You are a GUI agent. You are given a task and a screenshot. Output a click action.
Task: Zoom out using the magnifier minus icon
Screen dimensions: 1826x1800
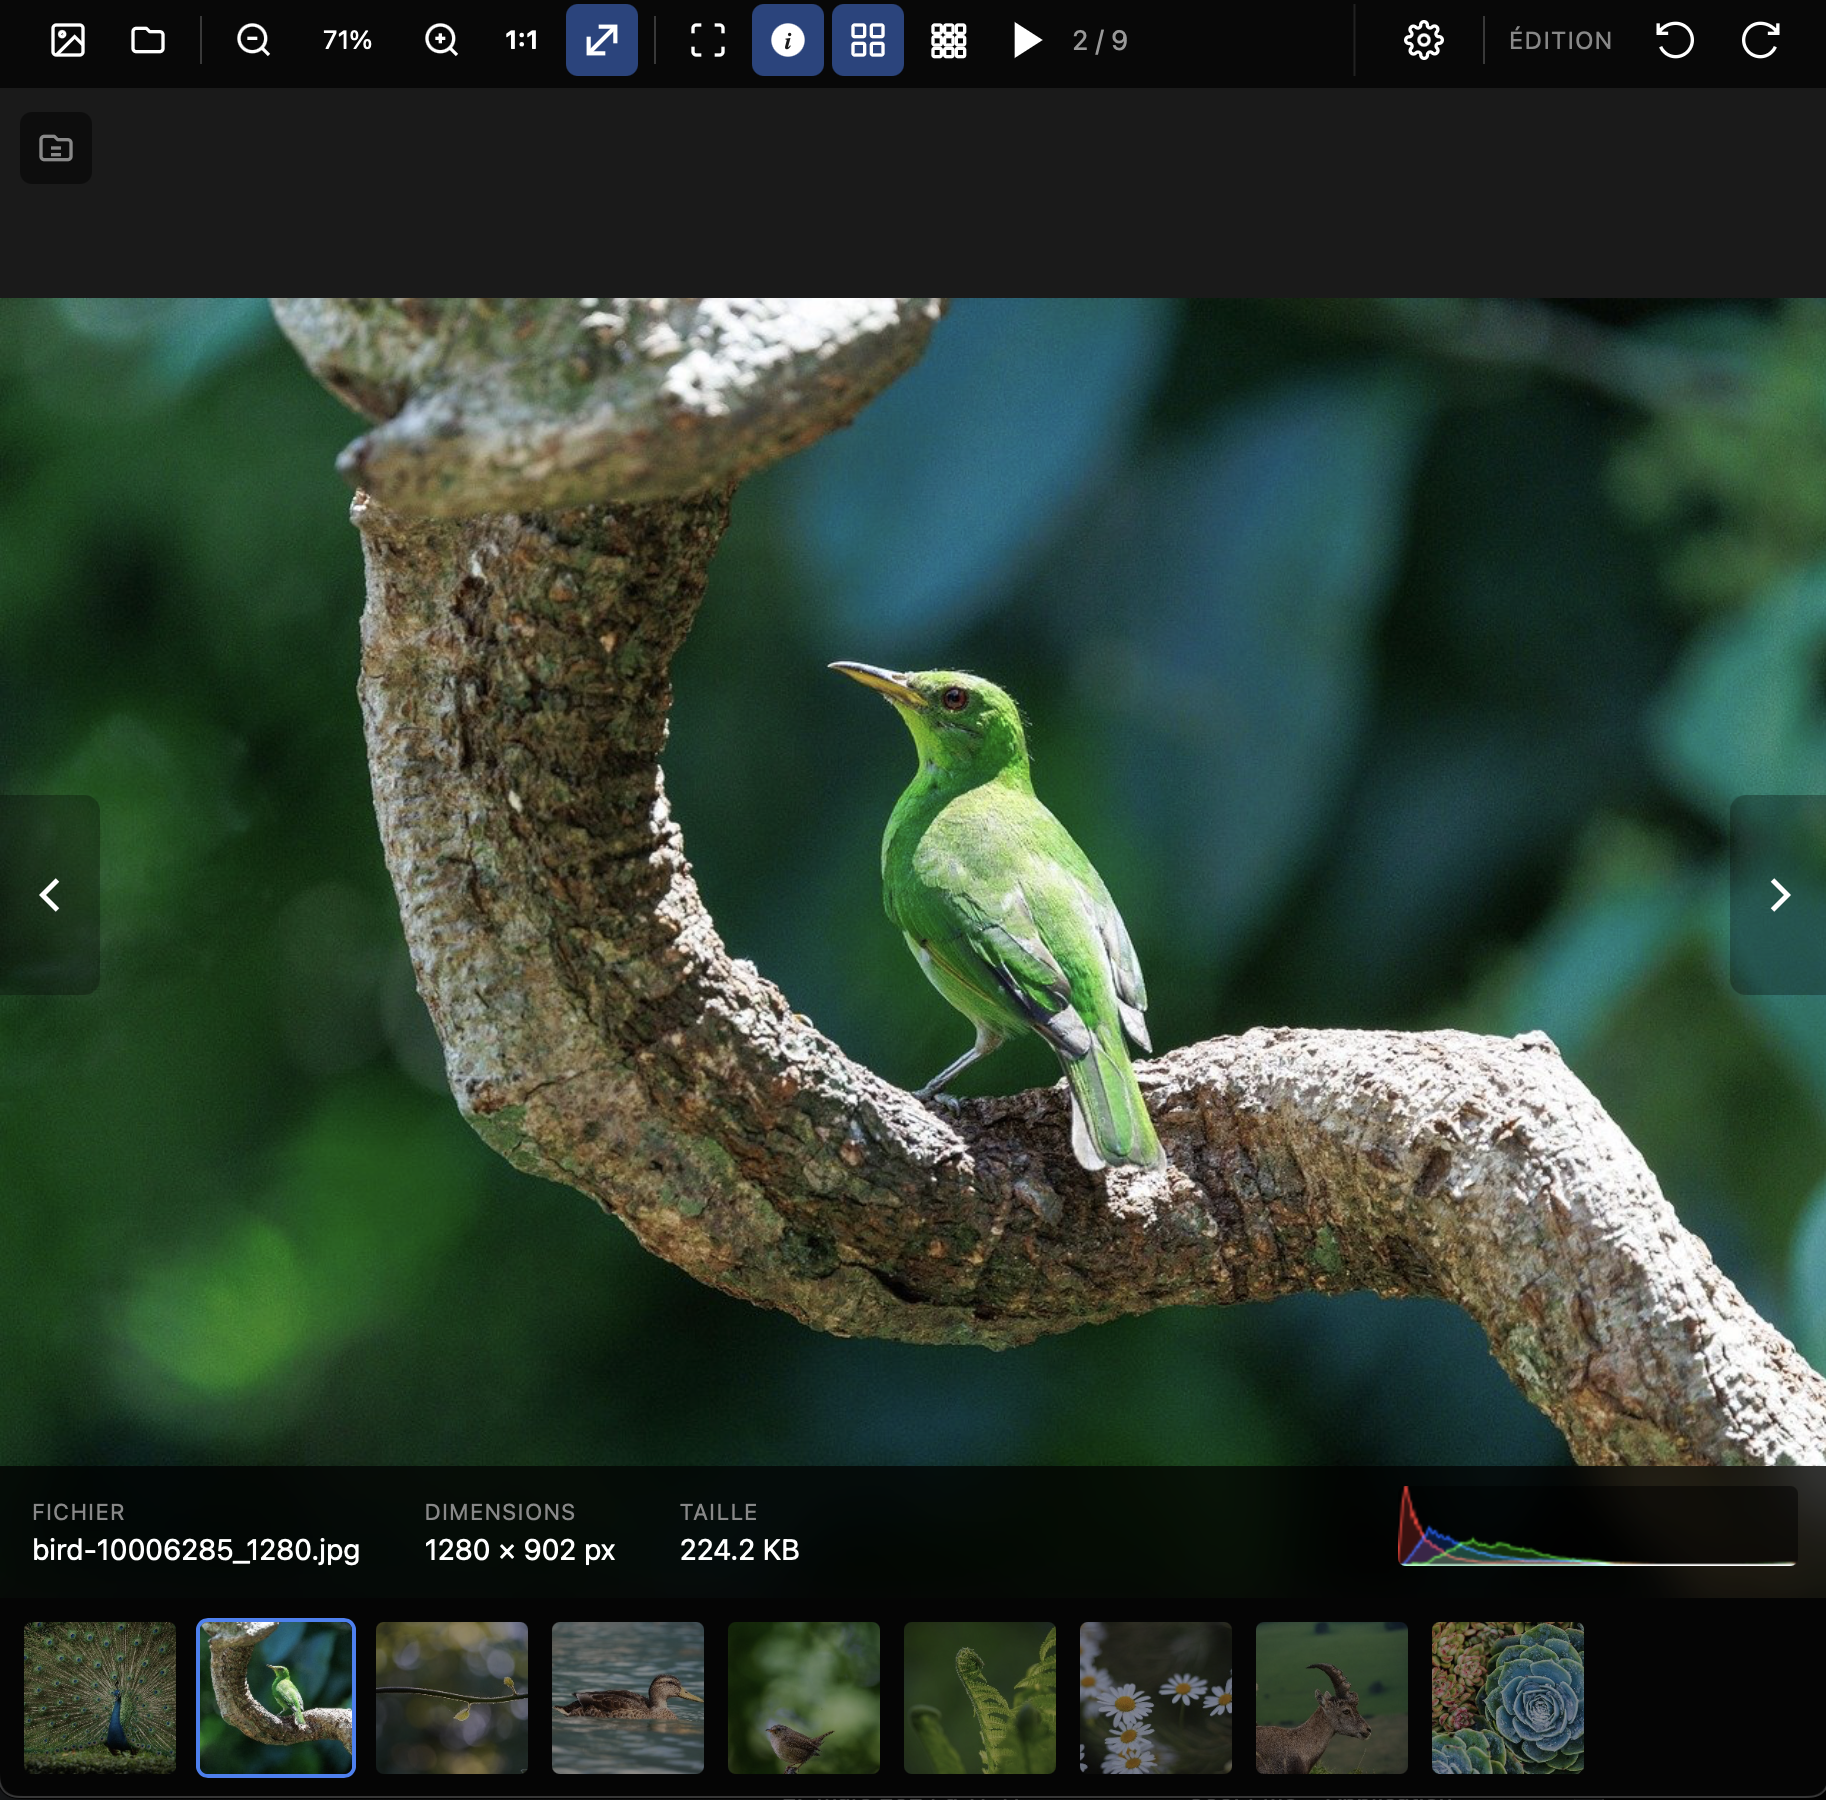252,40
